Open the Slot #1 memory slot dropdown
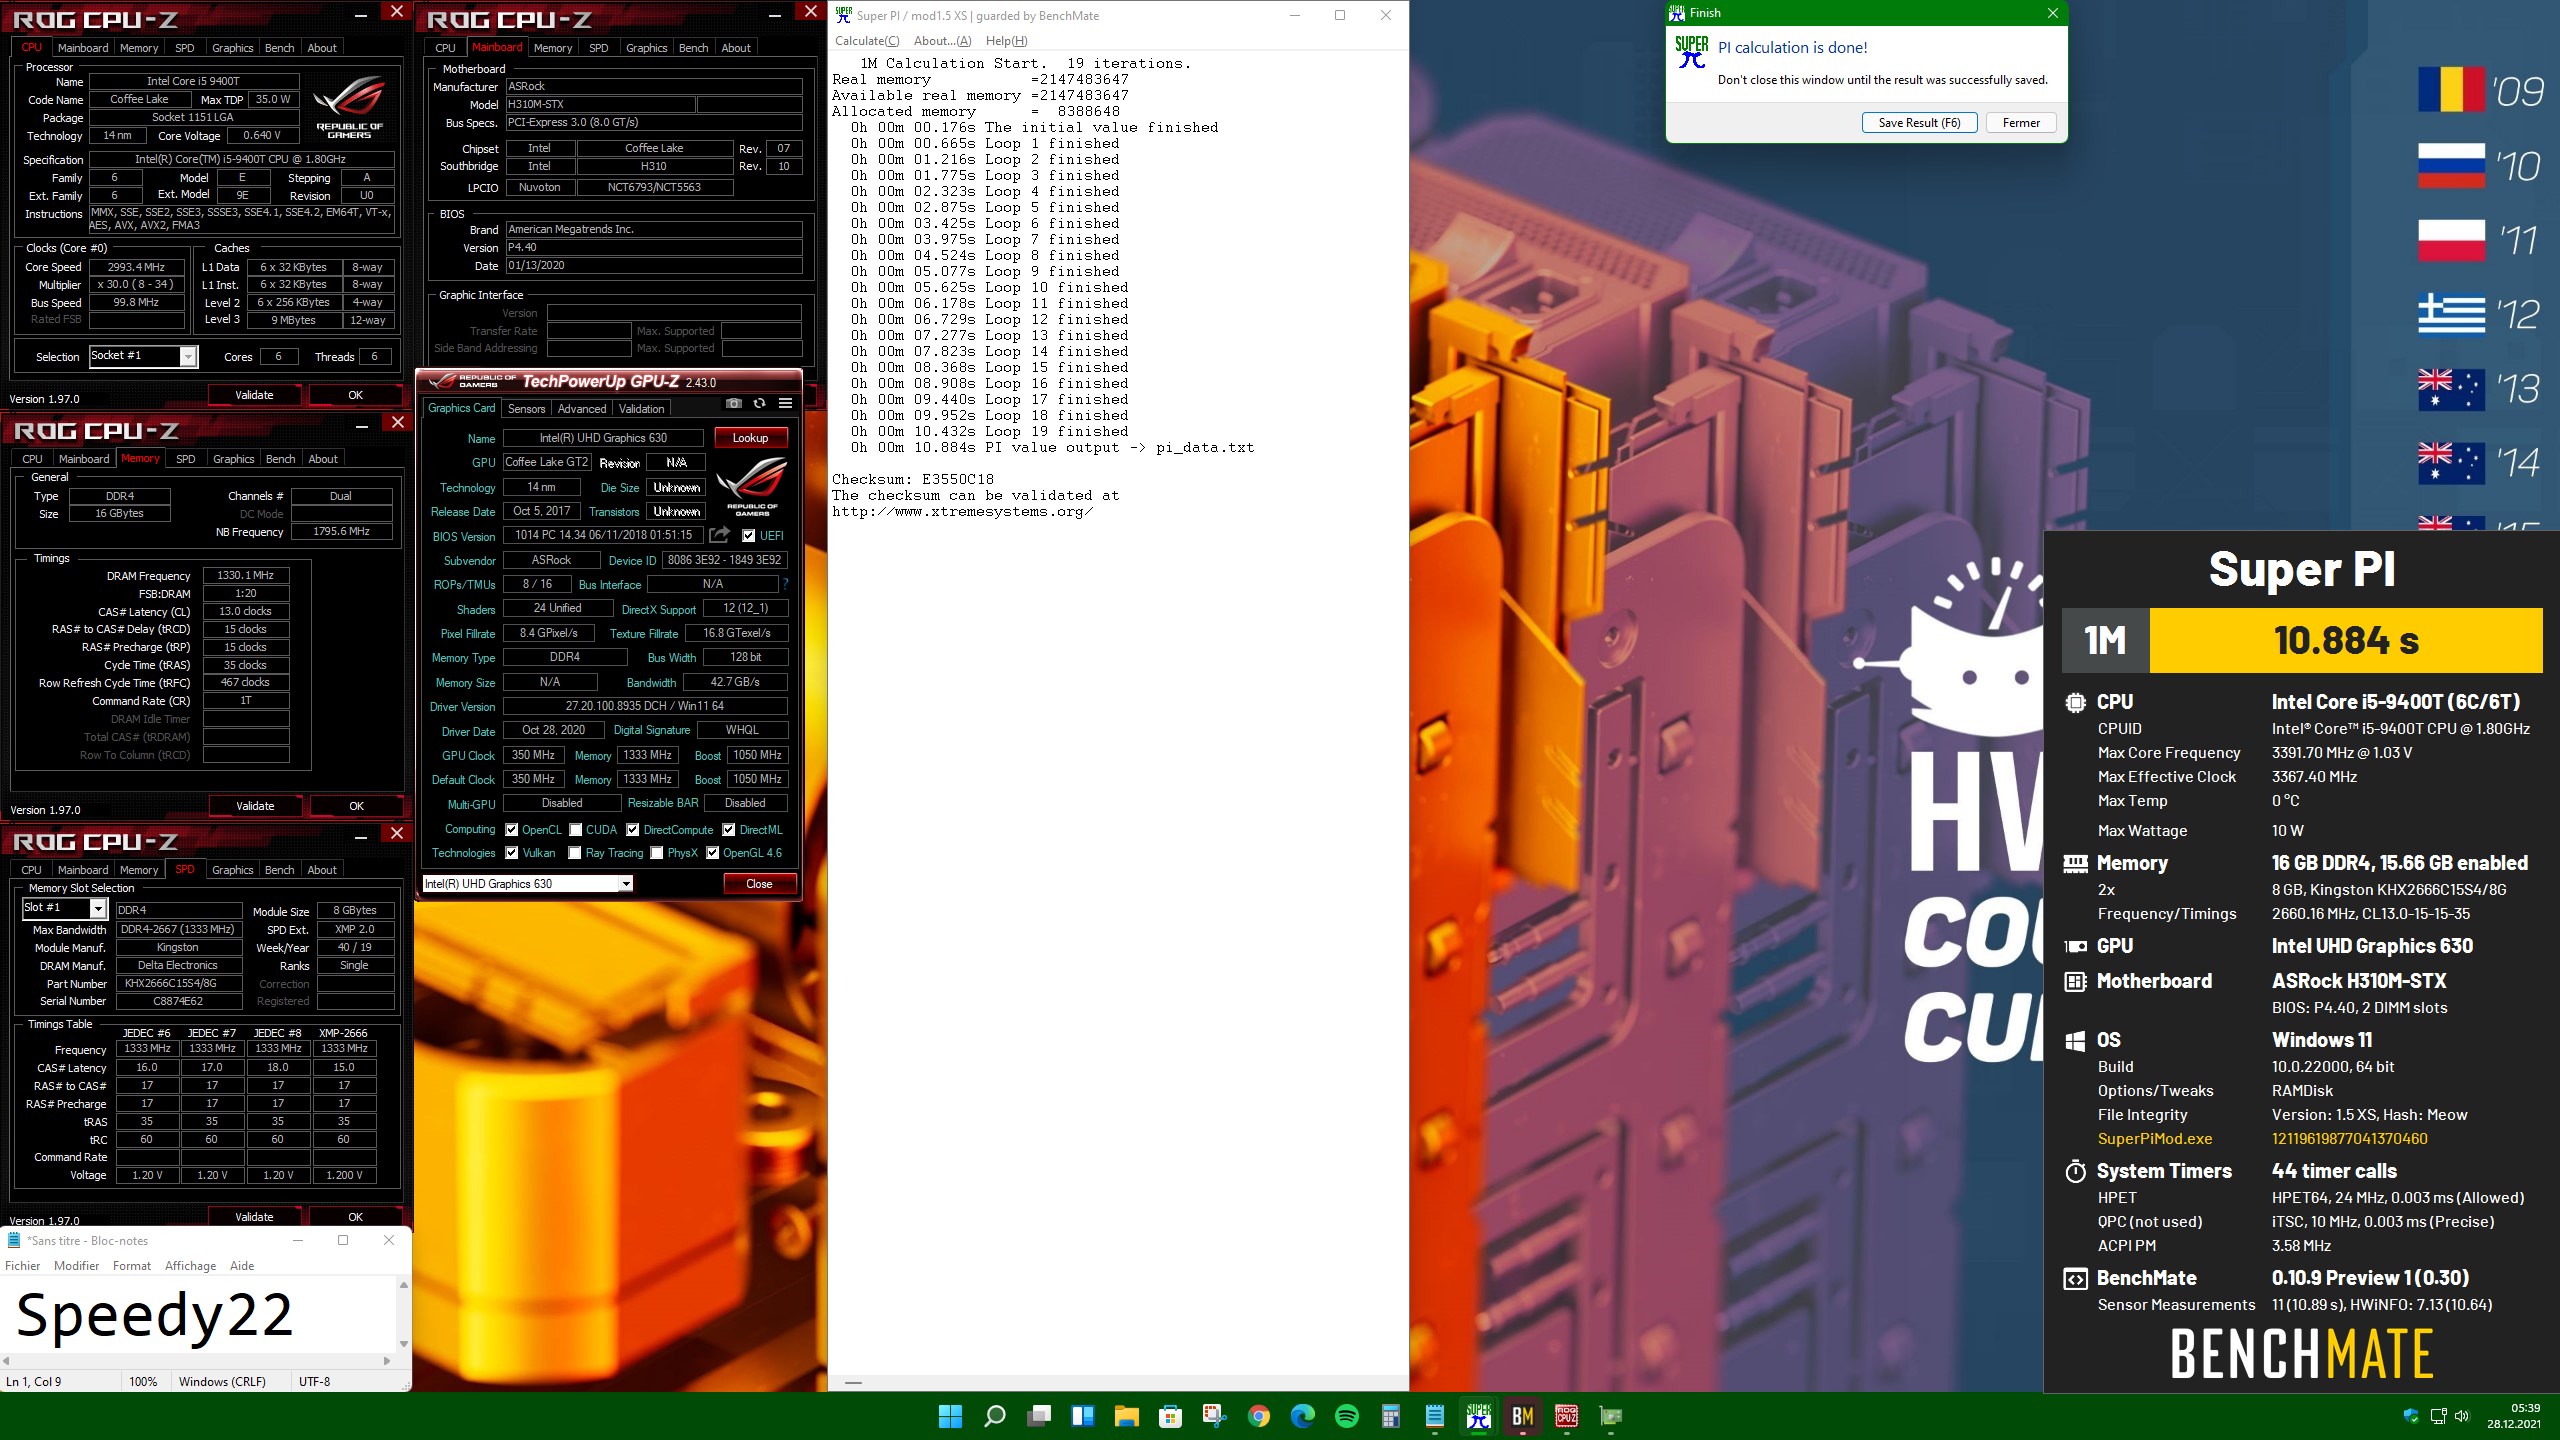 (98, 908)
